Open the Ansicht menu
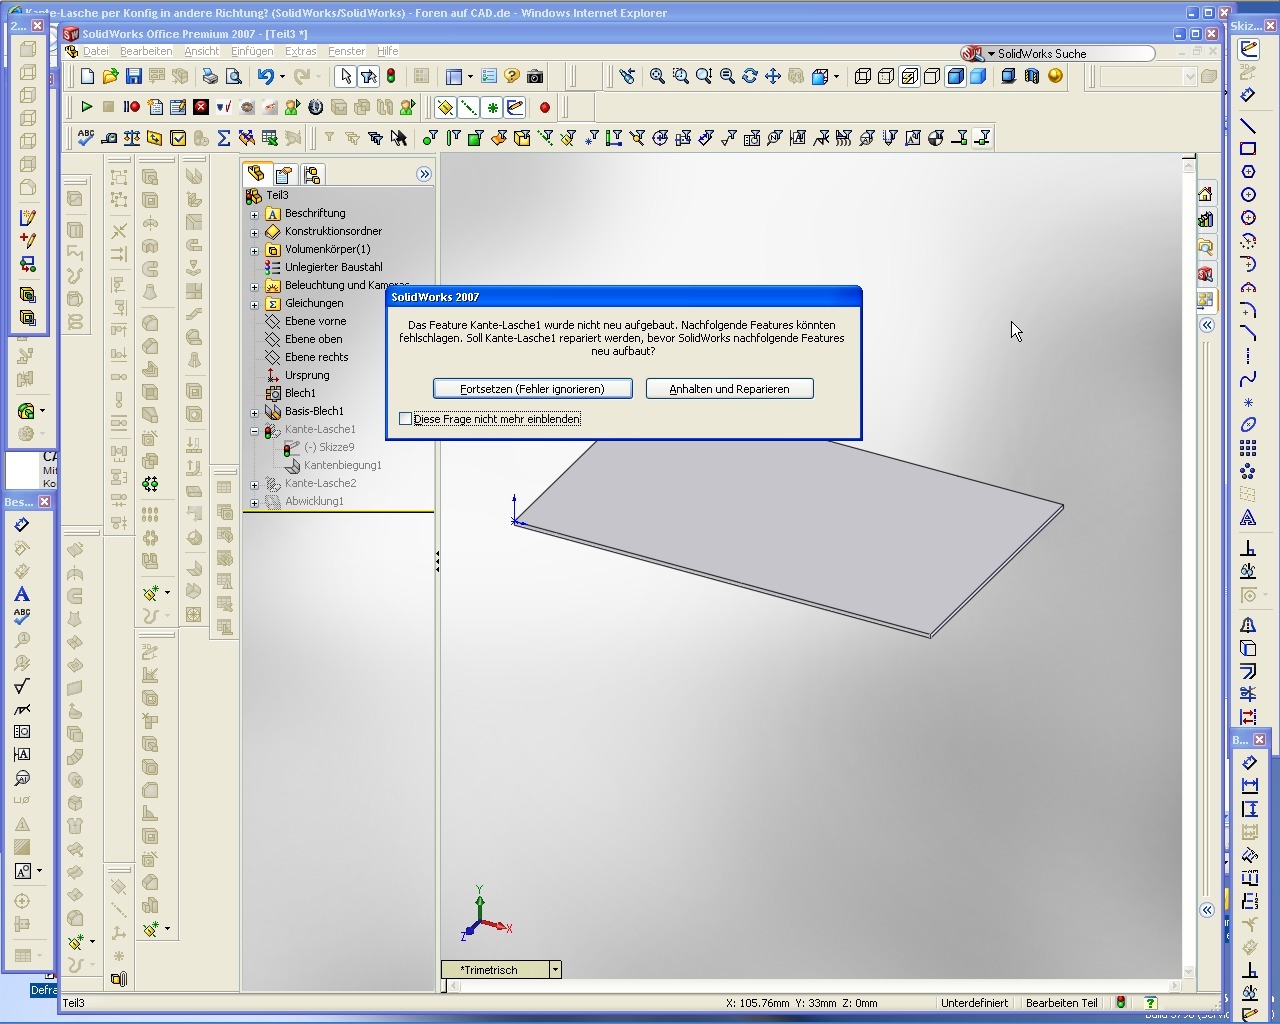 [202, 51]
